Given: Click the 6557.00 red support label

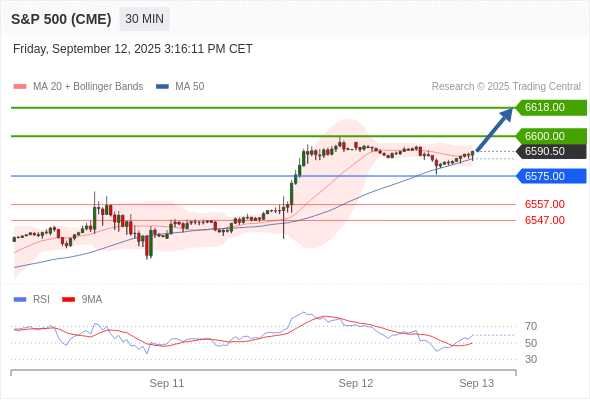Looking at the screenshot, I should [544, 204].
